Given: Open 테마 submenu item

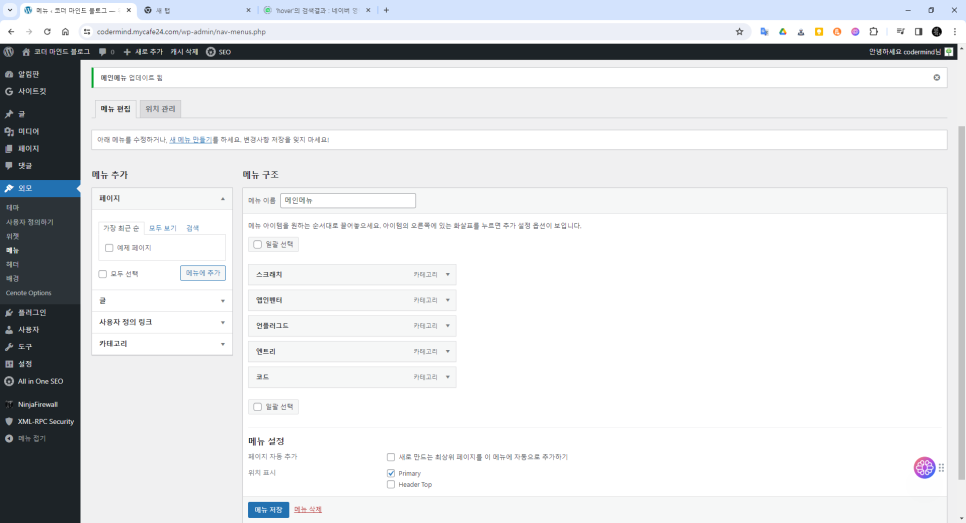Looking at the screenshot, I should (12, 208).
